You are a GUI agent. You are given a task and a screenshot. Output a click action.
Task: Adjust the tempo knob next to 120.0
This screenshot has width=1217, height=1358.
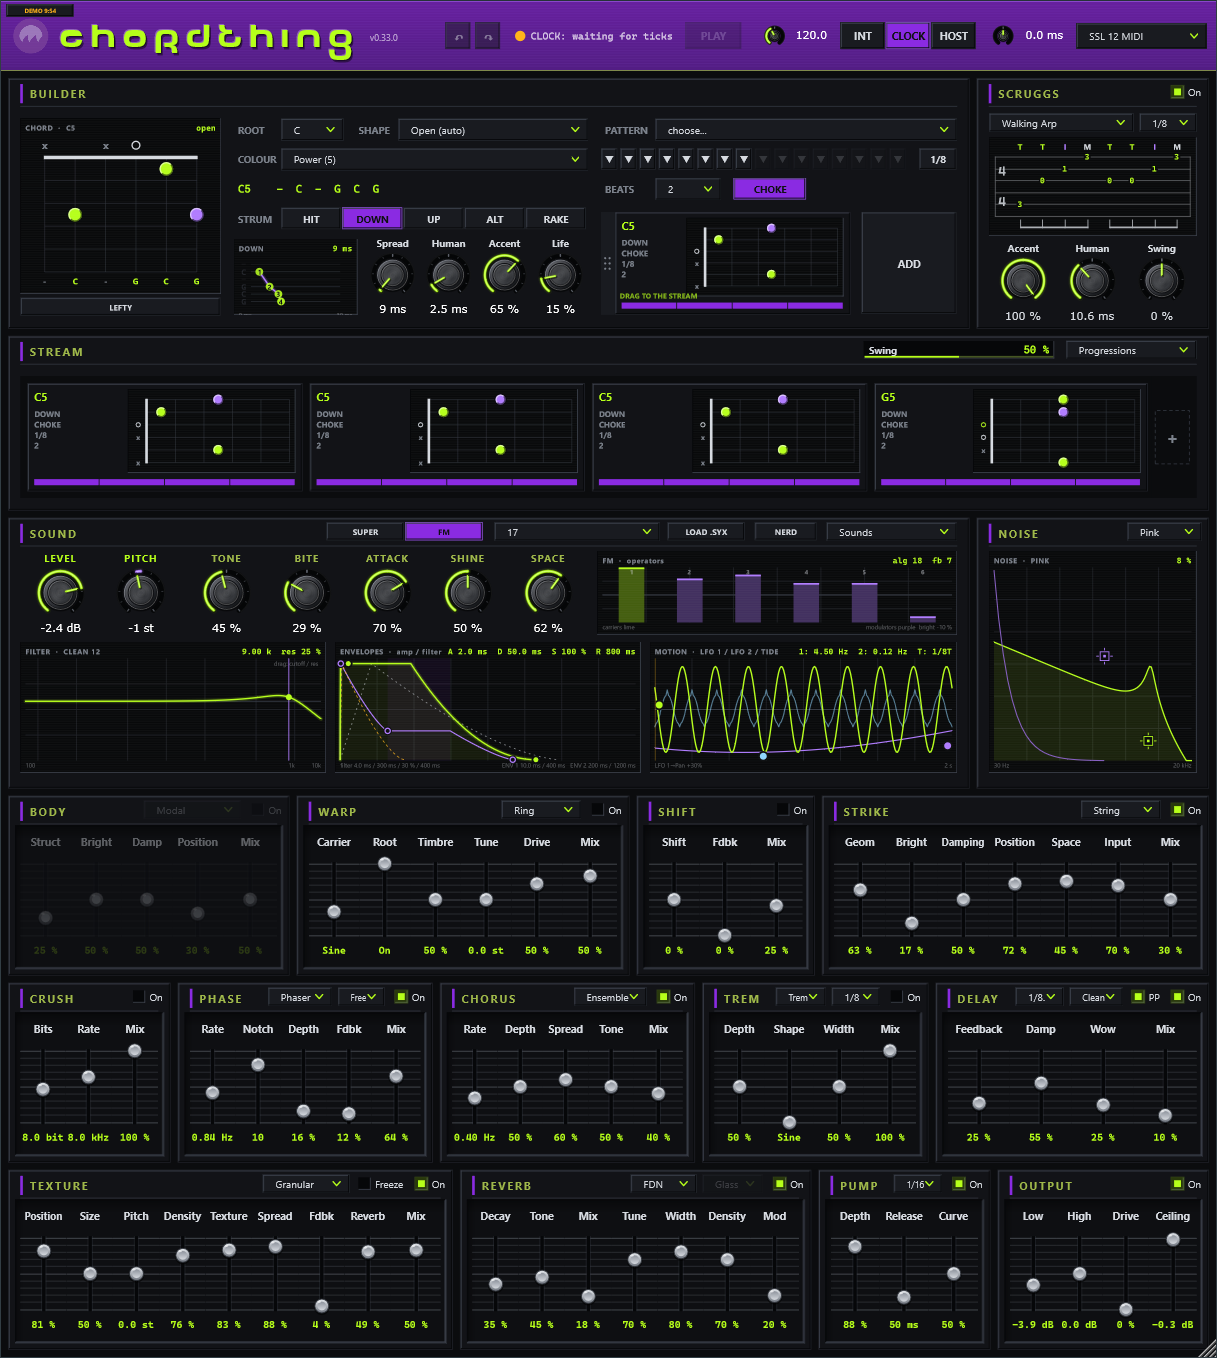point(774,36)
